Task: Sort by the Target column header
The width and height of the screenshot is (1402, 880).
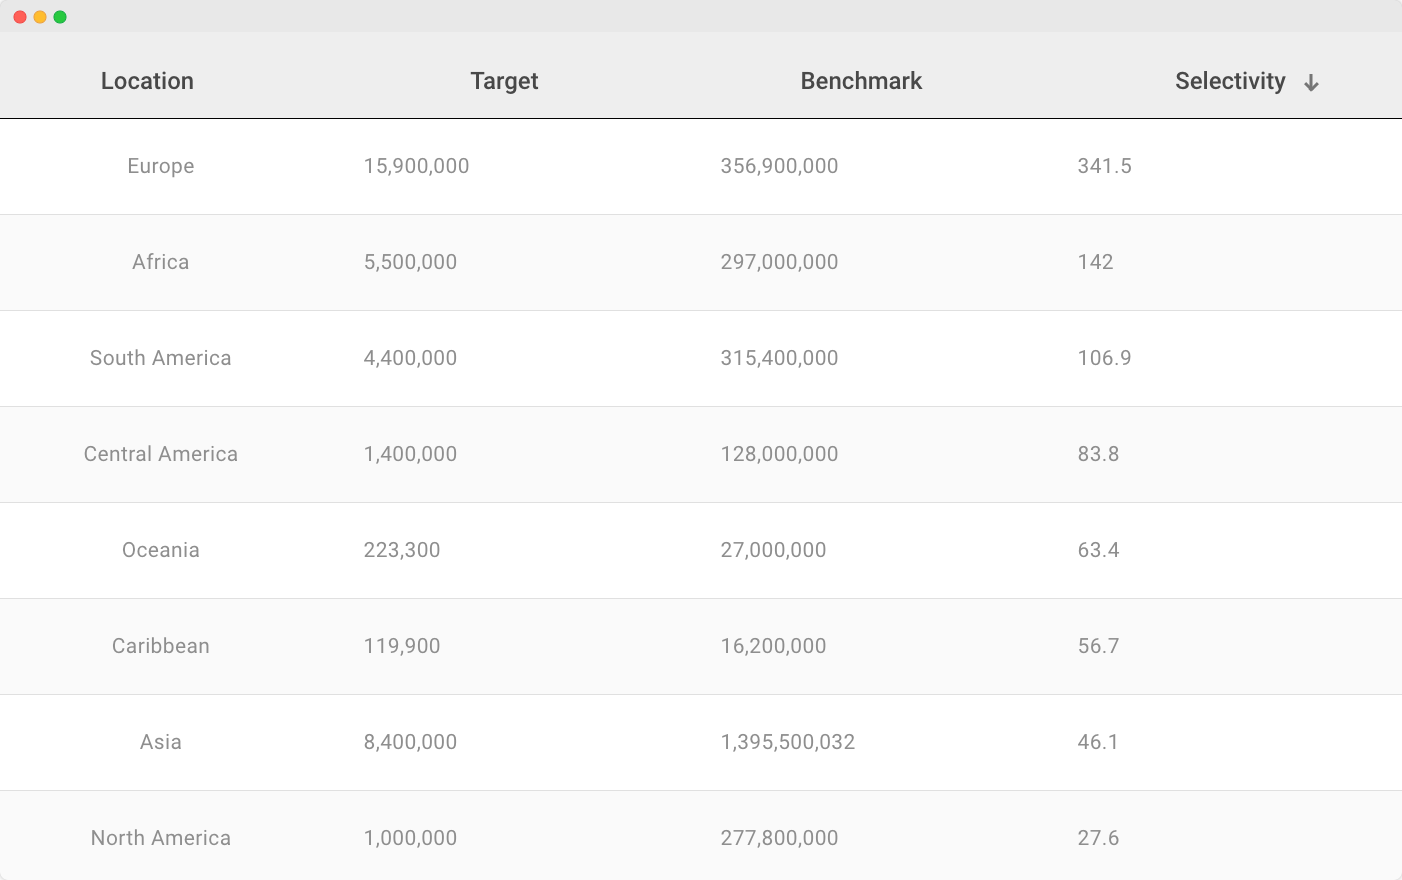Action: 504,81
